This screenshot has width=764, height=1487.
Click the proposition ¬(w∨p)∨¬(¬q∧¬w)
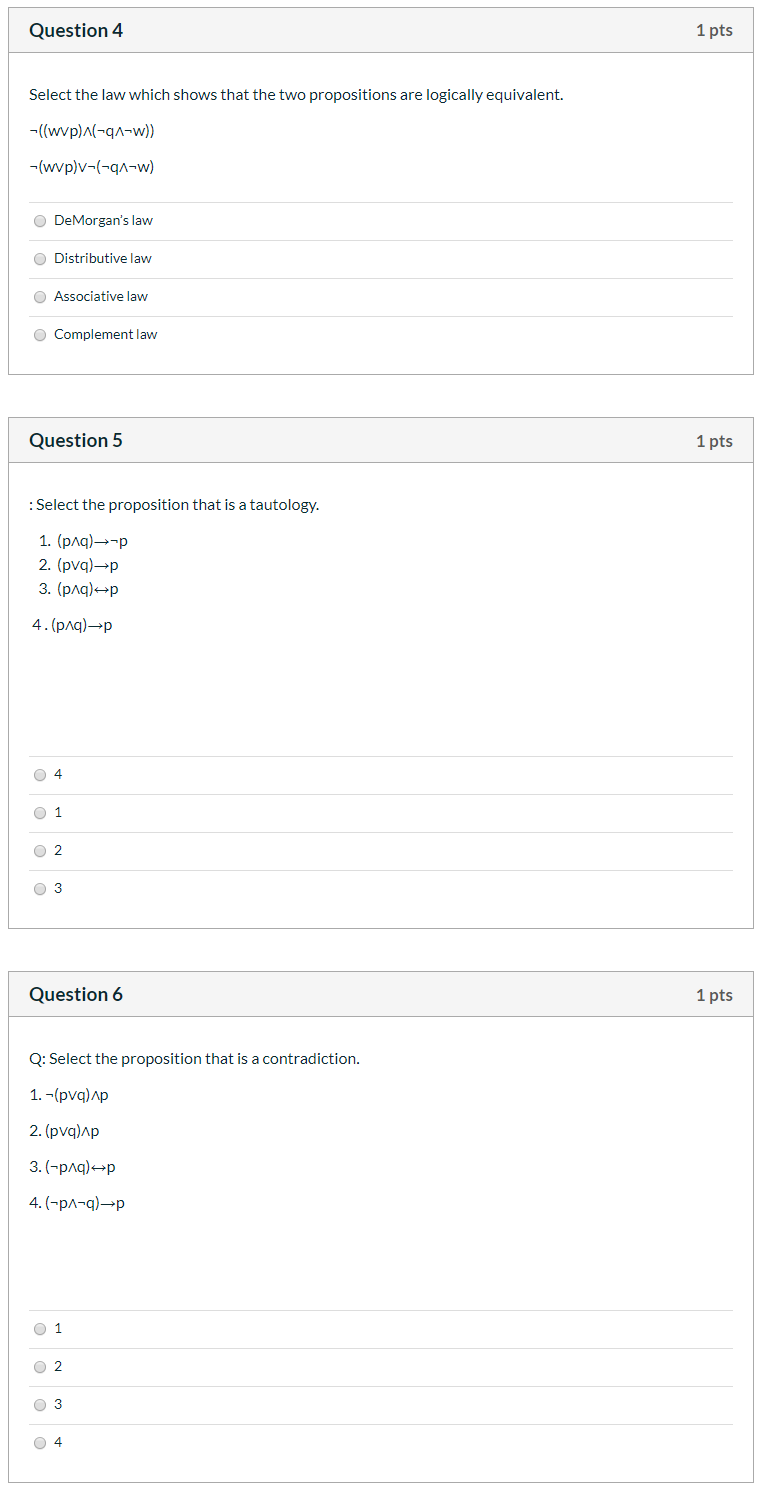pos(91,166)
